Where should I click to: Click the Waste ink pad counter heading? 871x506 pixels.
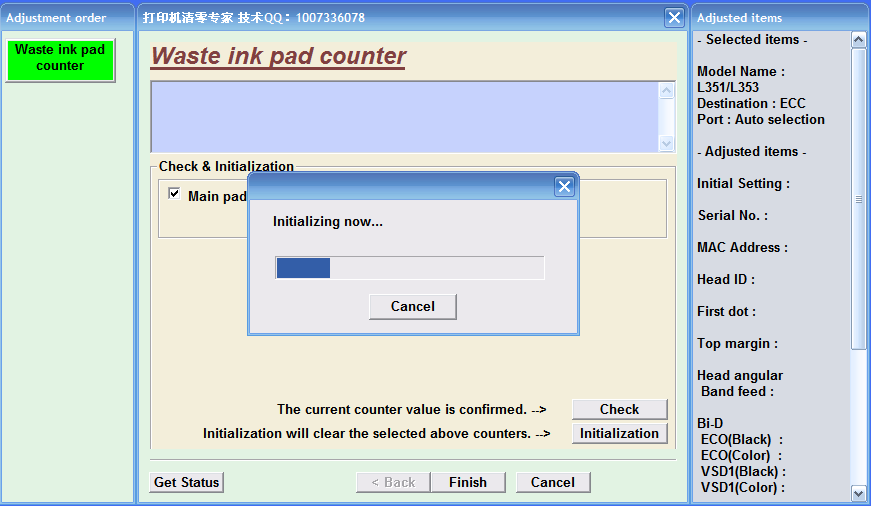[x=278, y=56]
